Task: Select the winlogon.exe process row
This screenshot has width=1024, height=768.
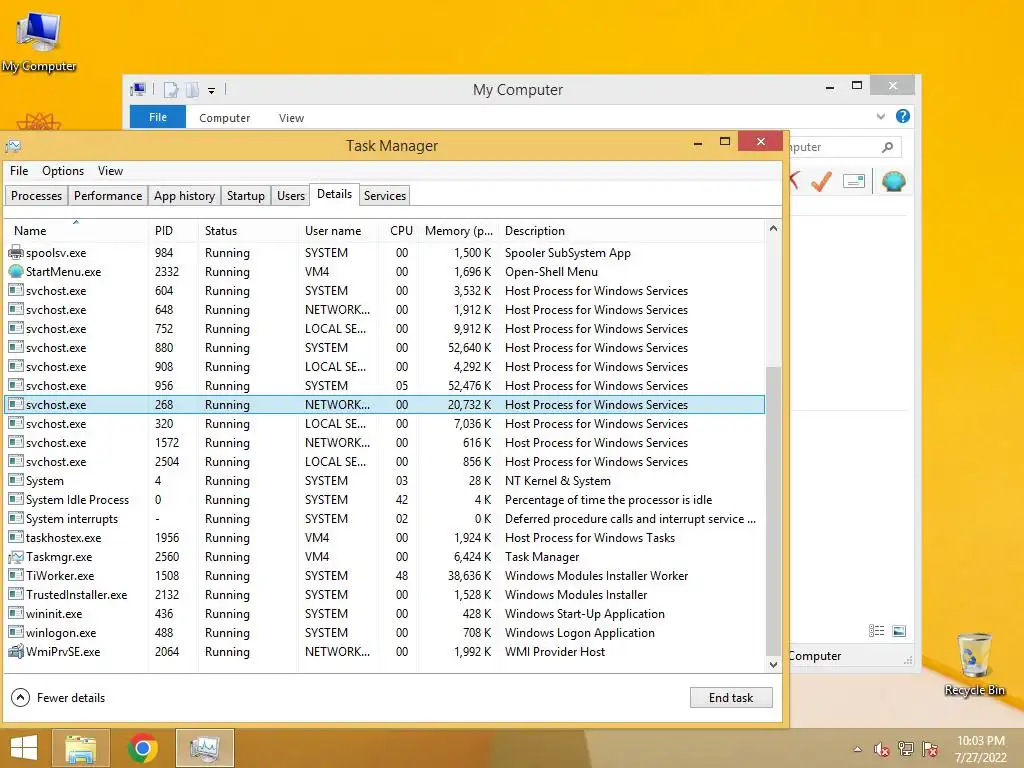Action: pyautogui.click(x=385, y=632)
